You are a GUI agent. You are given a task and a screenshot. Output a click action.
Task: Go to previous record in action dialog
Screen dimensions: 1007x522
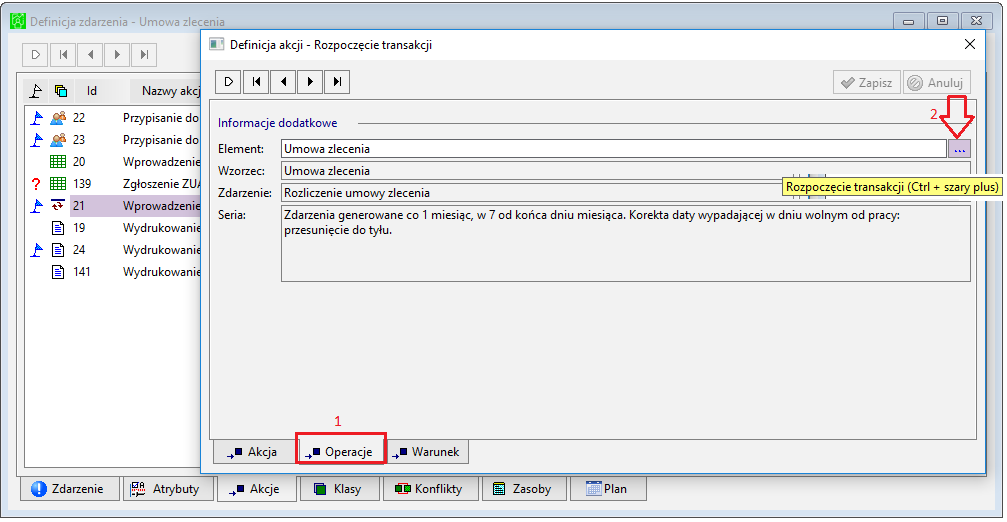click(283, 82)
